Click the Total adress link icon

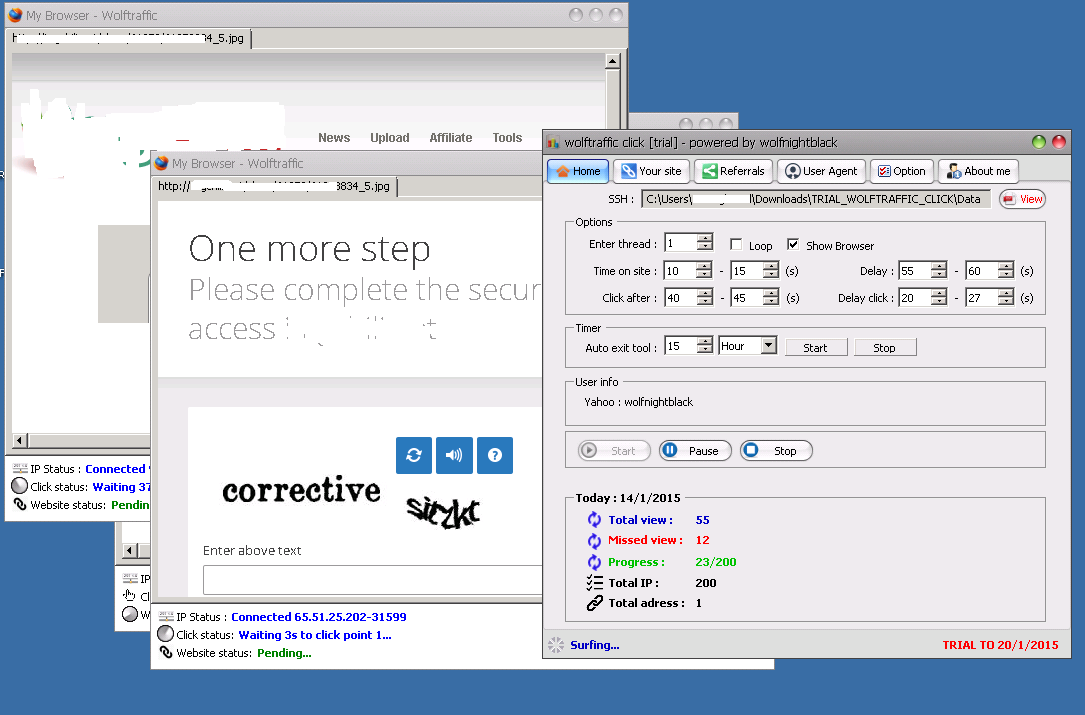[x=594, y=603]
